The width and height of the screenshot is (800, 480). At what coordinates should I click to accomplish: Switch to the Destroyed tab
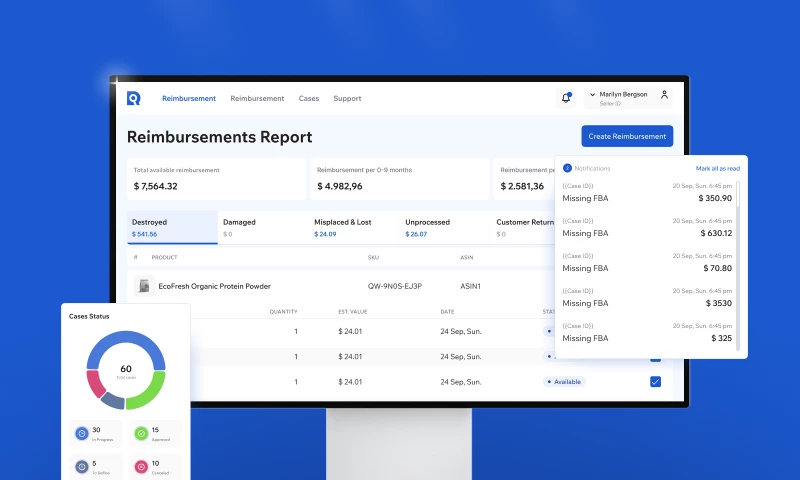pos(172,228)
